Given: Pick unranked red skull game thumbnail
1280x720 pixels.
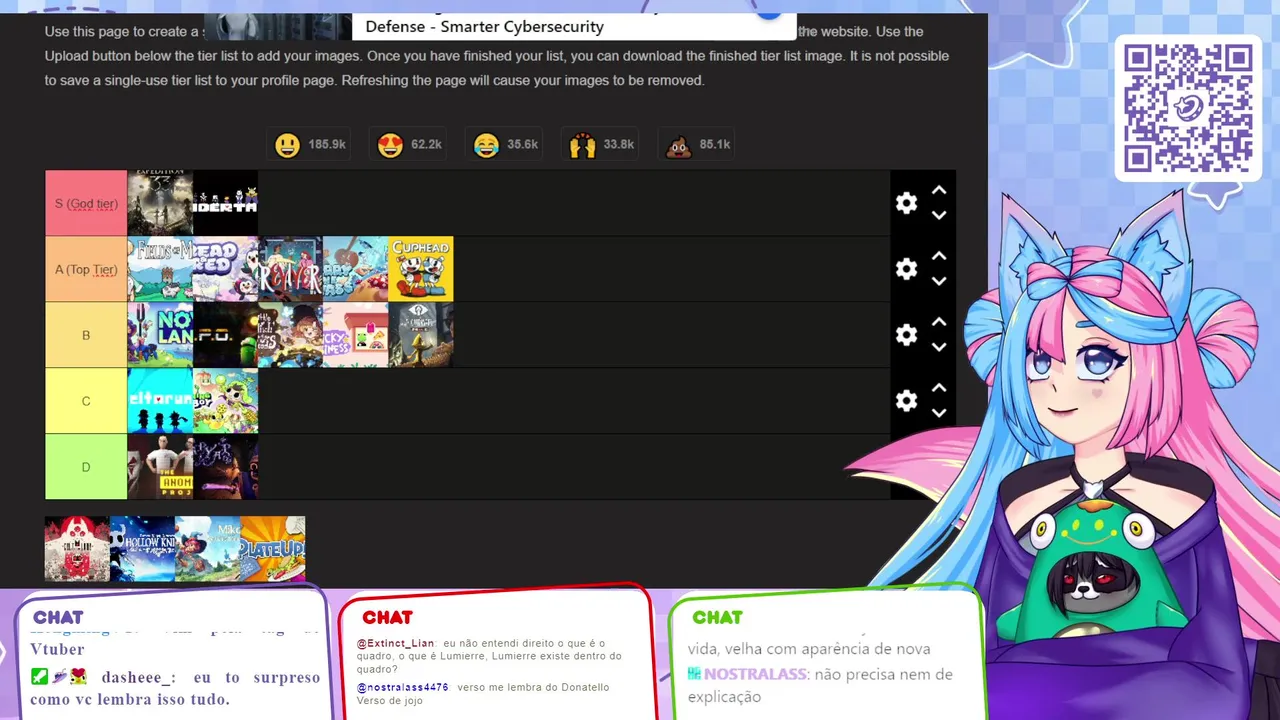Looking at the screenshot, I should (77, 549).
